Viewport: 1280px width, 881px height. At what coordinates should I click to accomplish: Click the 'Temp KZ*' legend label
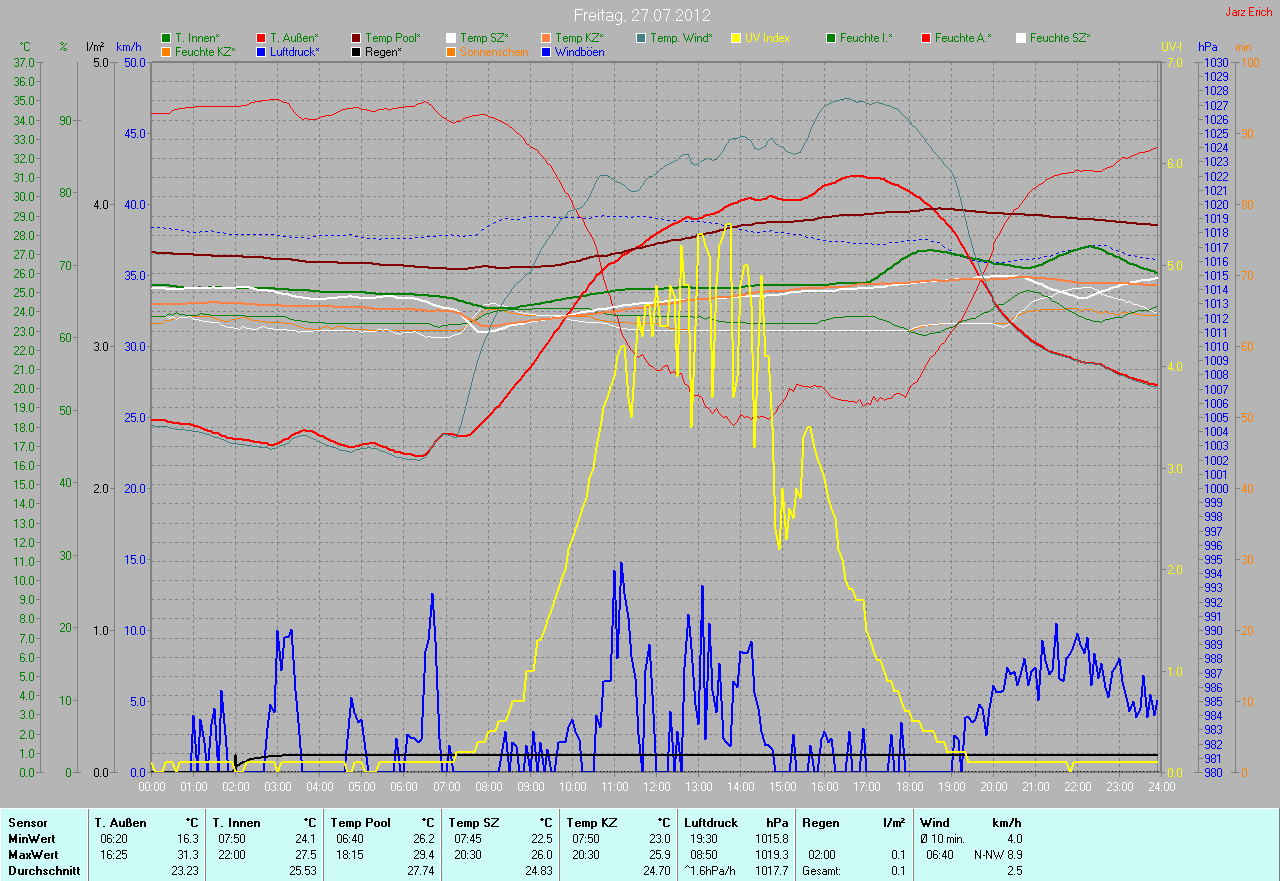pos(579,38)
